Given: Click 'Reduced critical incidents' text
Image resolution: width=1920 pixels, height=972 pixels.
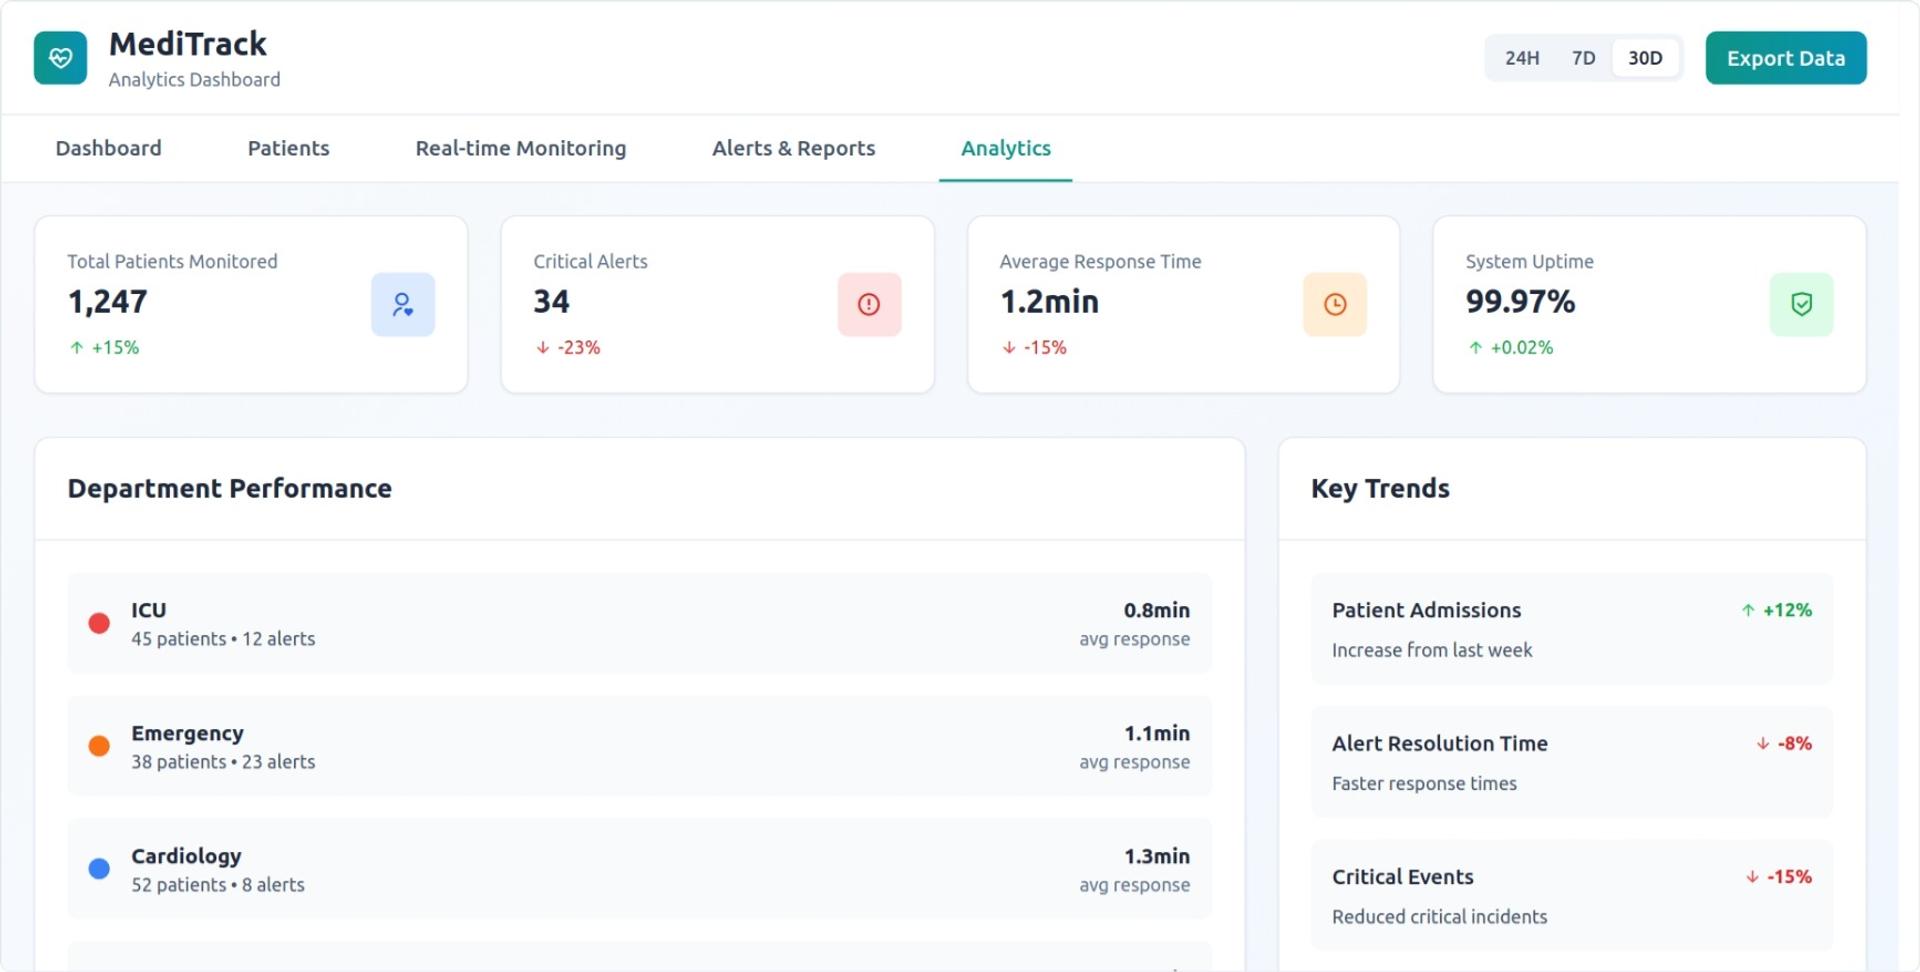Looking at the screenshot, I should (1439, 917).
